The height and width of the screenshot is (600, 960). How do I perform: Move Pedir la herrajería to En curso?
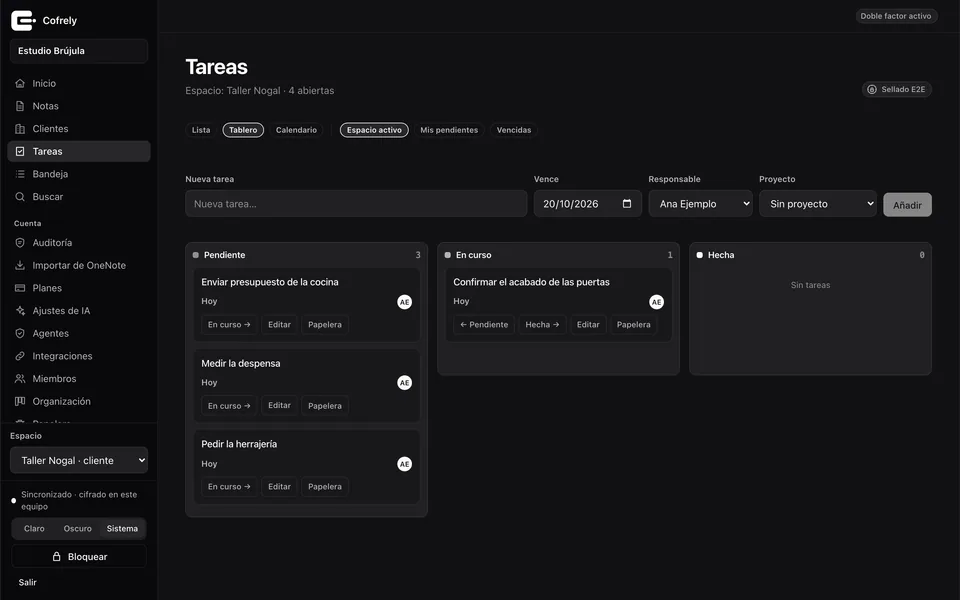(x=229, y=486)
